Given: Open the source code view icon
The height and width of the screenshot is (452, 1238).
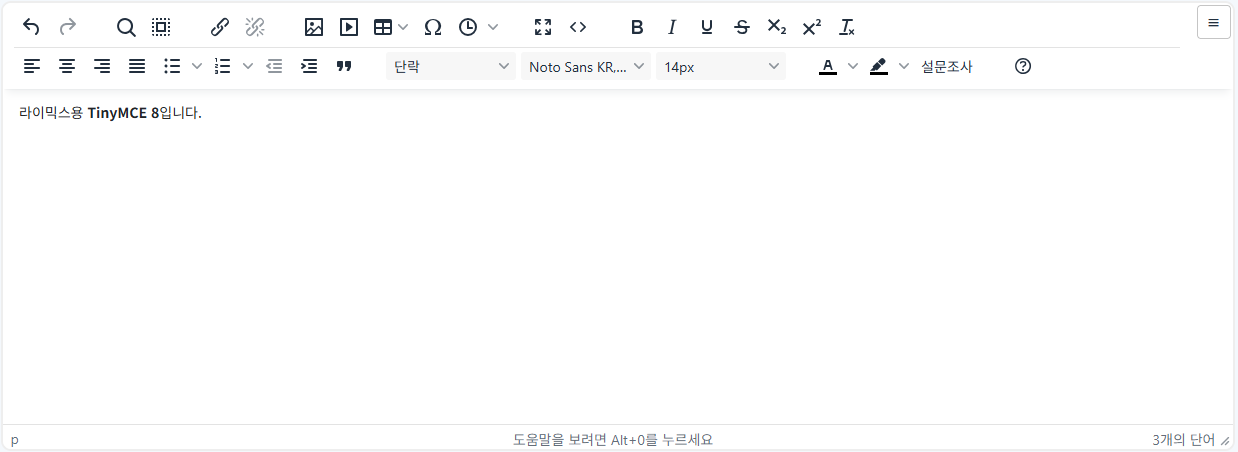Looking at the screenshot, I should [x=577, y=27].
